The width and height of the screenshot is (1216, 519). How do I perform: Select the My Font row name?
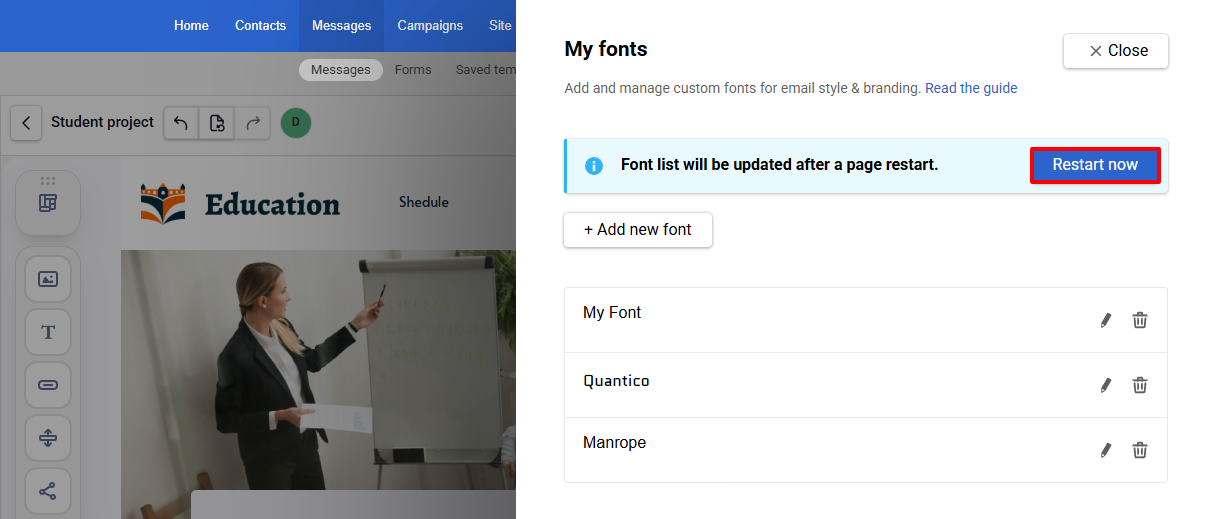[612, 312]
